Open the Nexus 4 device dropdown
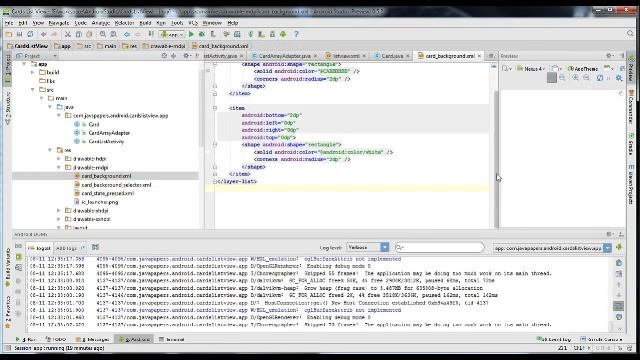The height and width of the screenshot is (360, 640). 531,69
